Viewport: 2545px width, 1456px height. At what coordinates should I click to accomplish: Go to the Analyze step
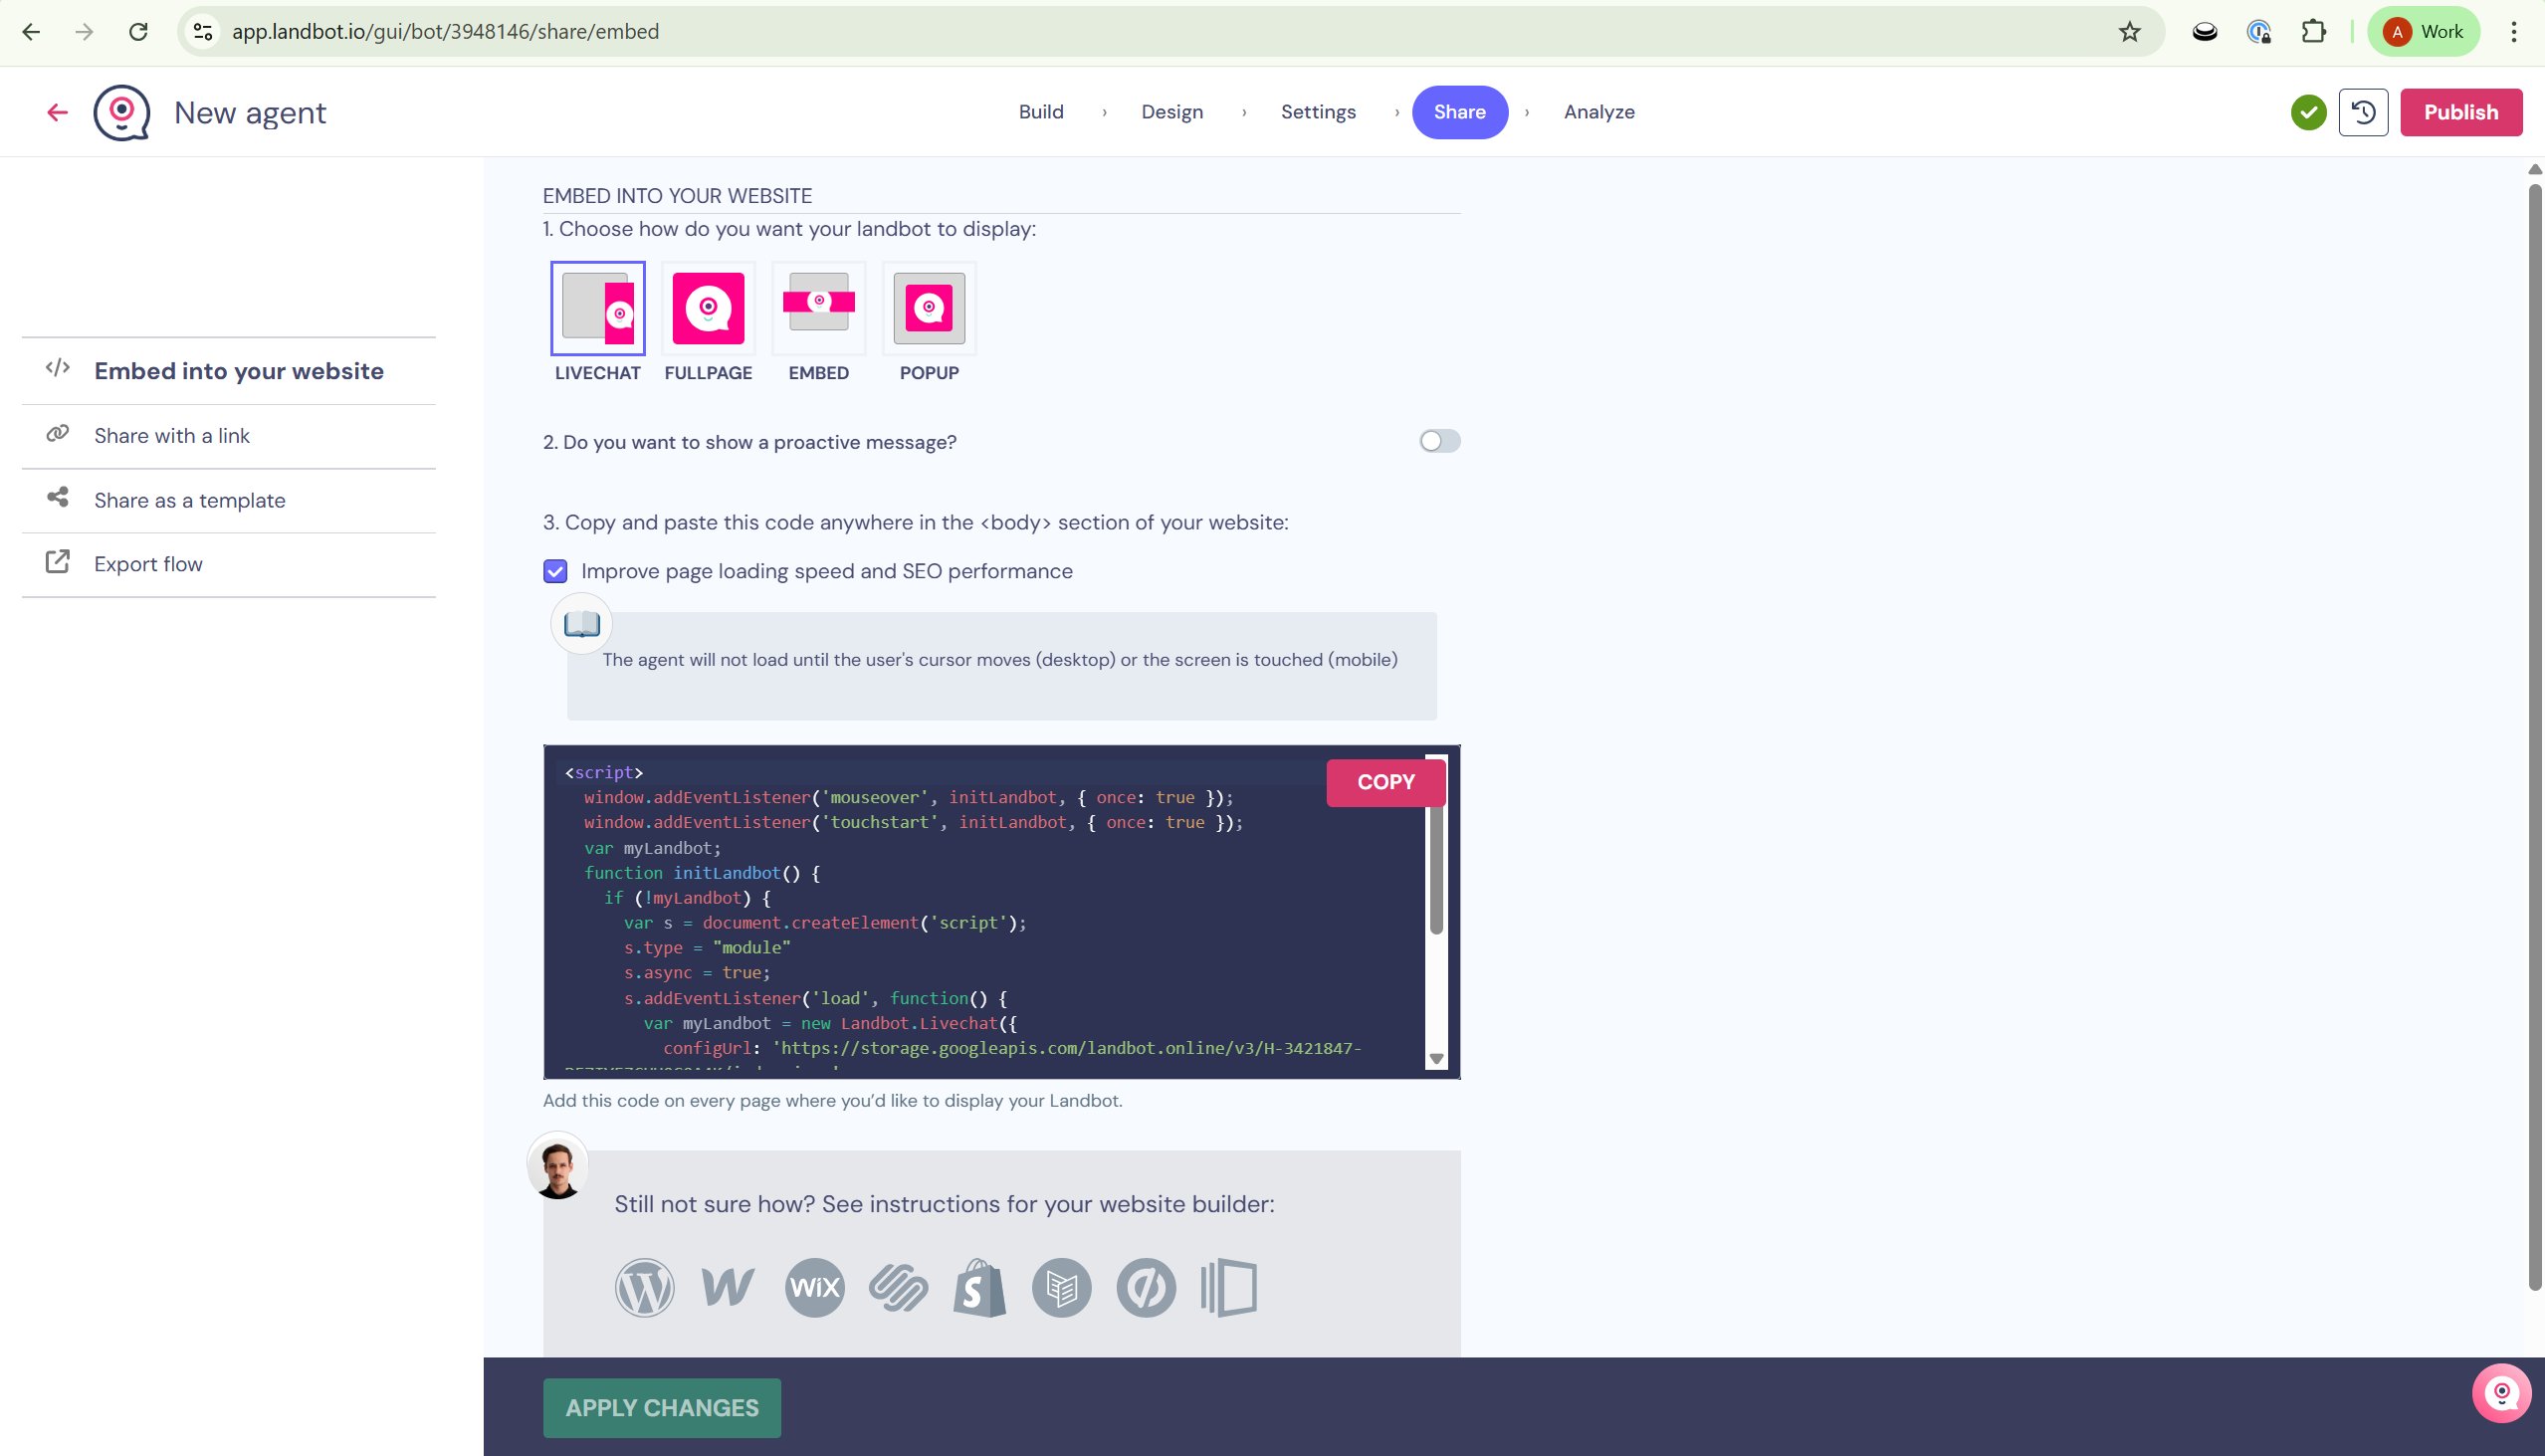[1599, 112]
